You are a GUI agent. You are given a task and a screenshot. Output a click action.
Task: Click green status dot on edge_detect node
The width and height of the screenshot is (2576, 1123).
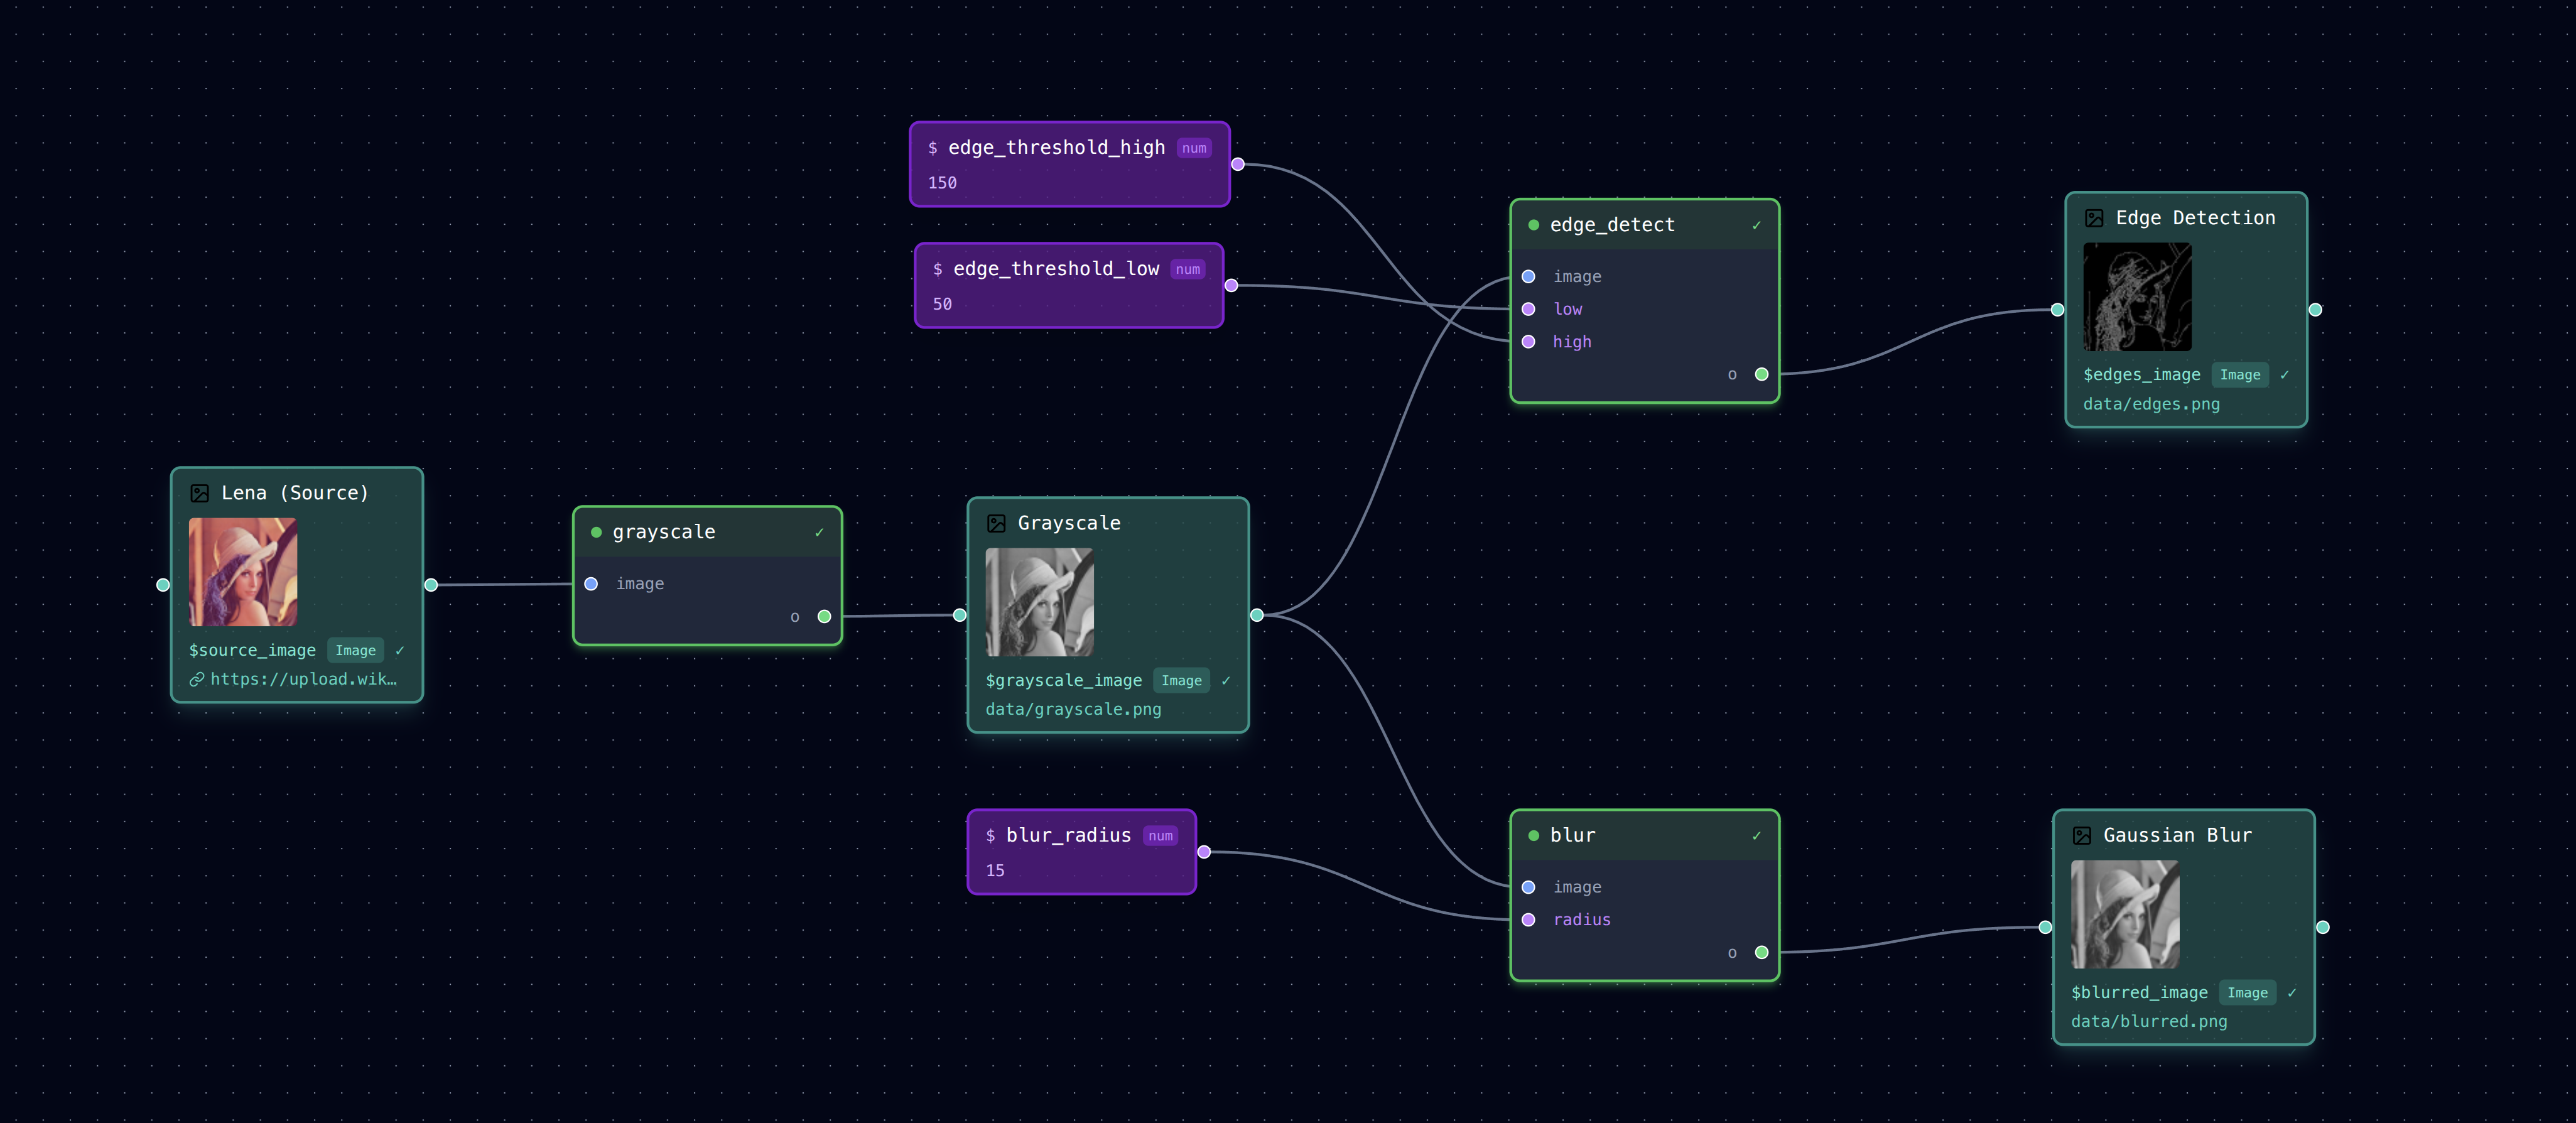[x=1533, y=225]
